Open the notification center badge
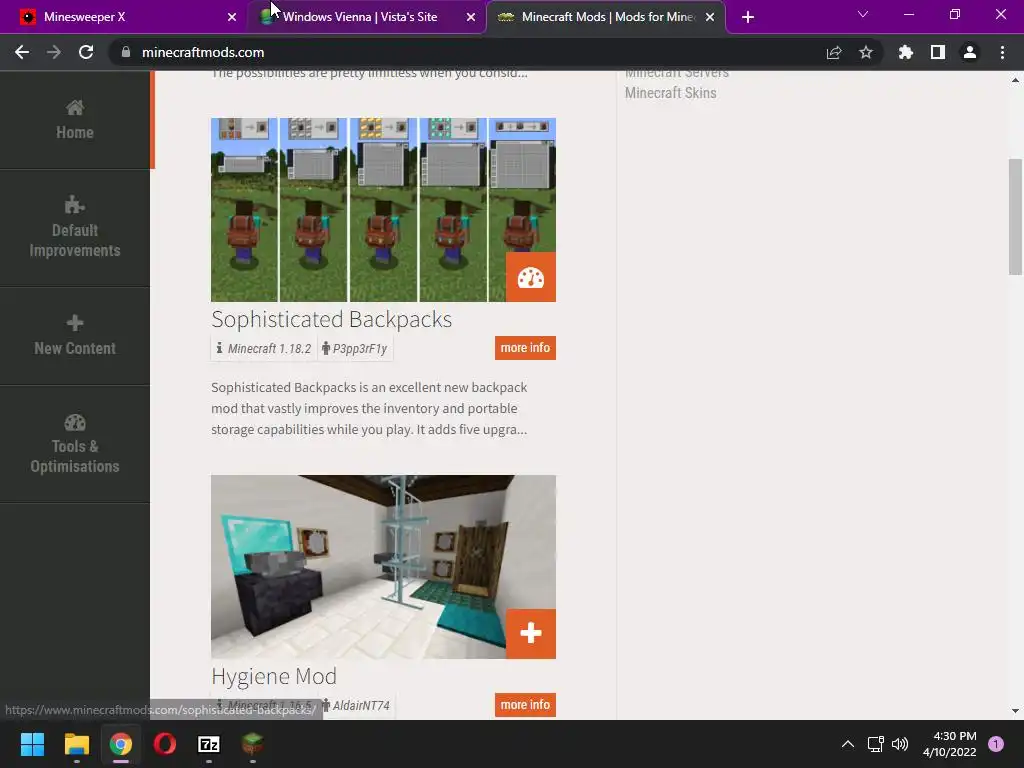The image size is (1024, 768). pyautogui.click(x=996, y=744)
